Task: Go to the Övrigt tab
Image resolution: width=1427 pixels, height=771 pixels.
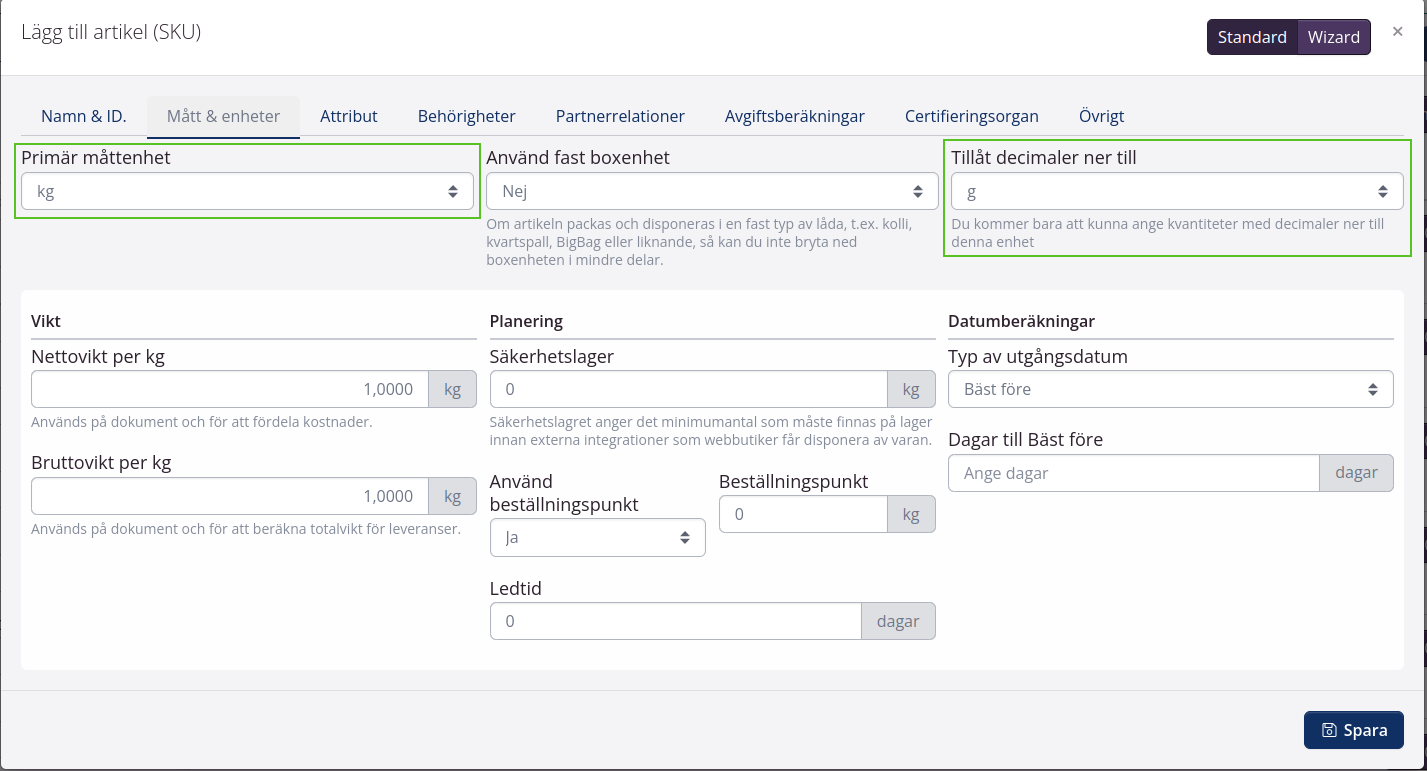Action: click(1102, 116)
